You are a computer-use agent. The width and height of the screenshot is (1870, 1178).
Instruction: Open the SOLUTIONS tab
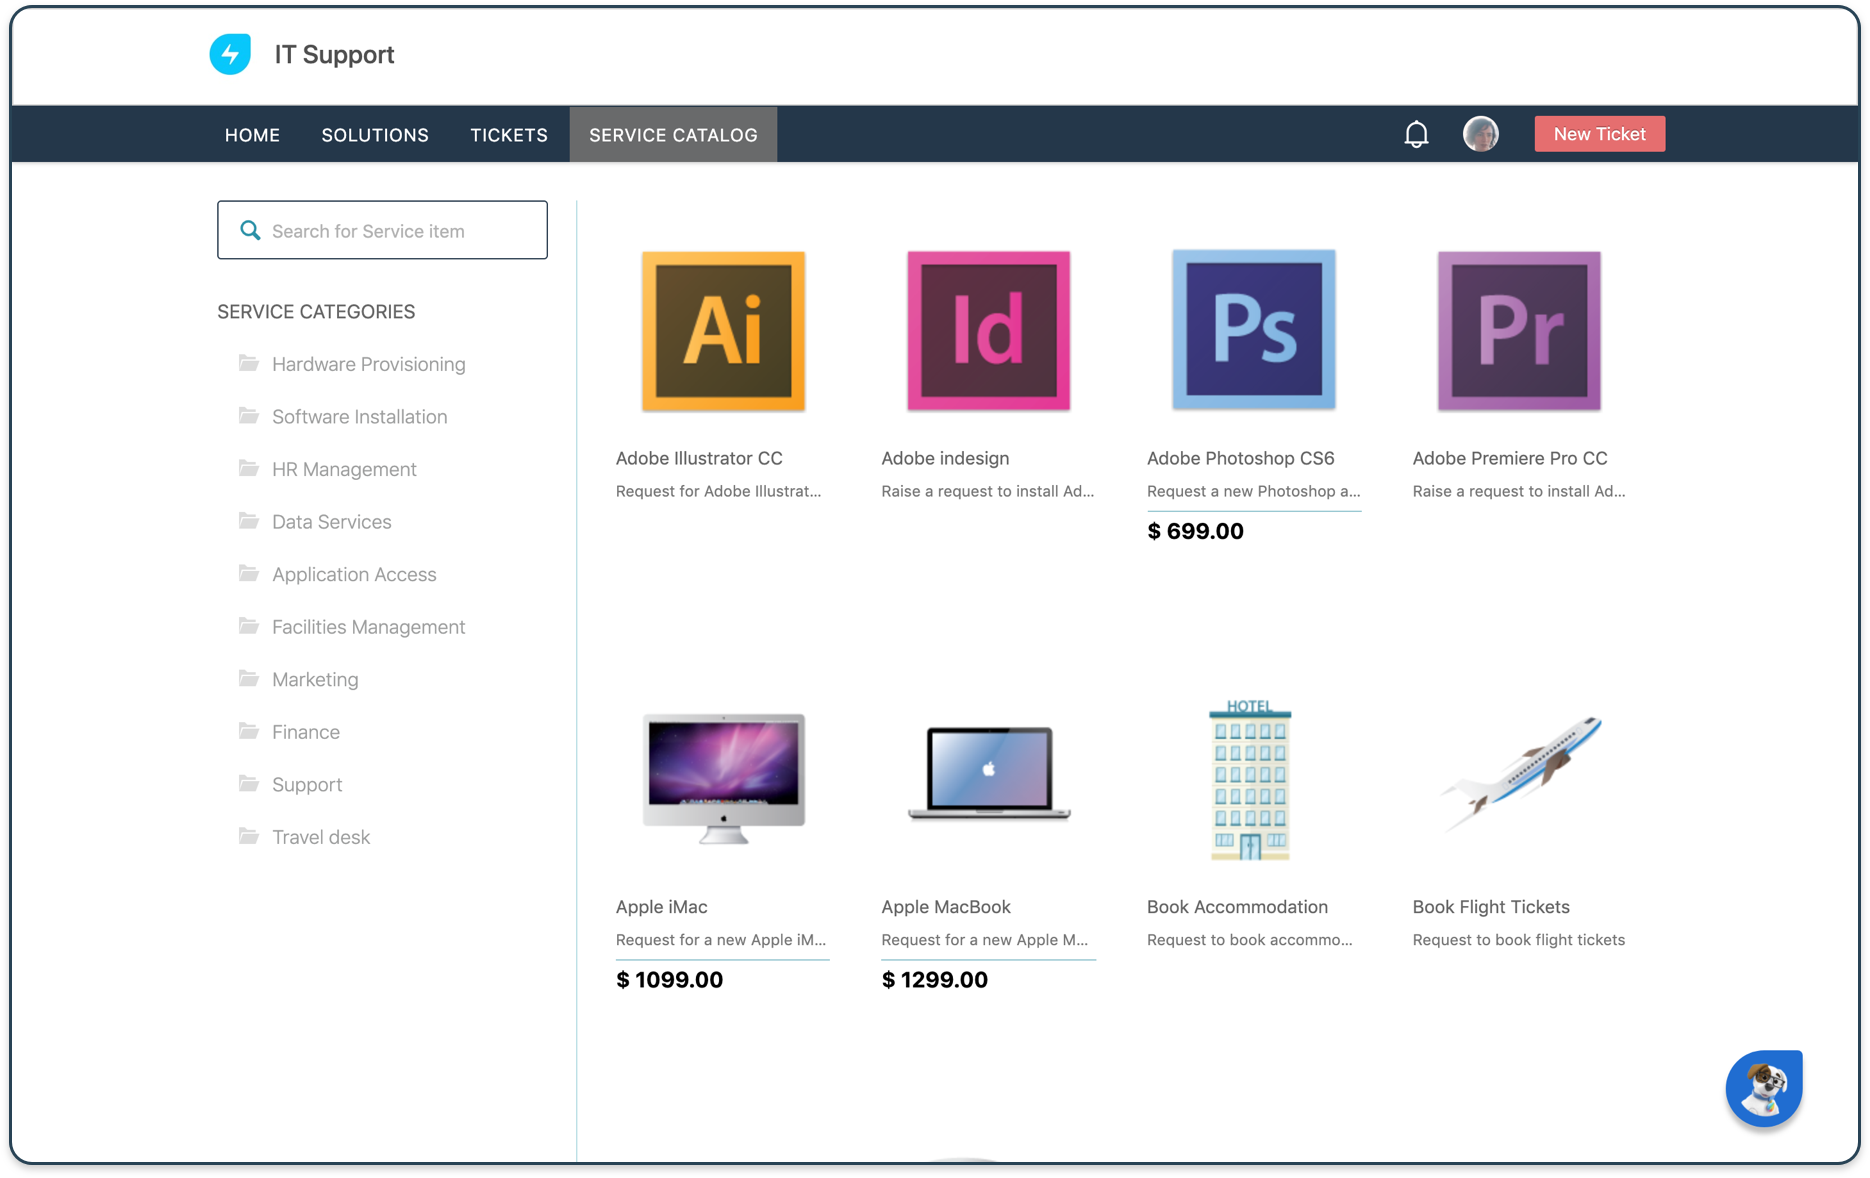pos(375,134)
